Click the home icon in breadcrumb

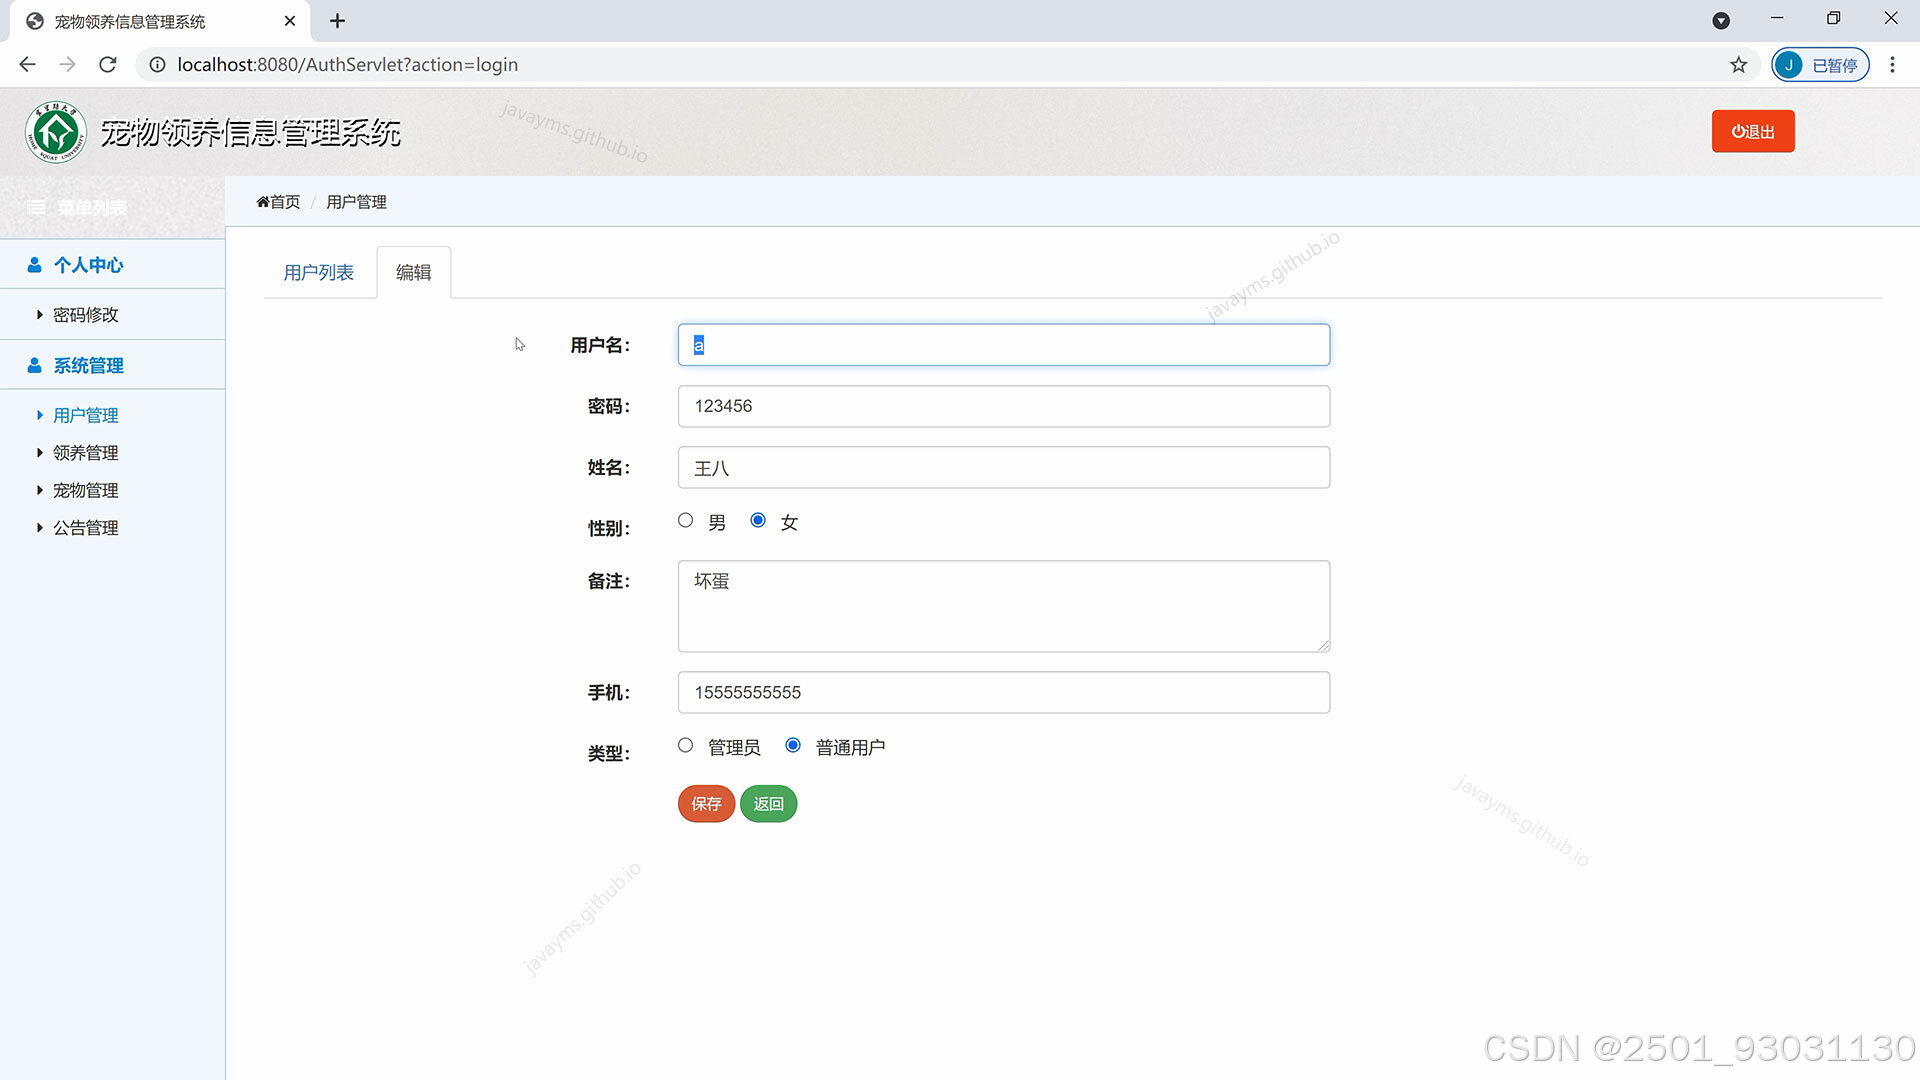[263, 202]
